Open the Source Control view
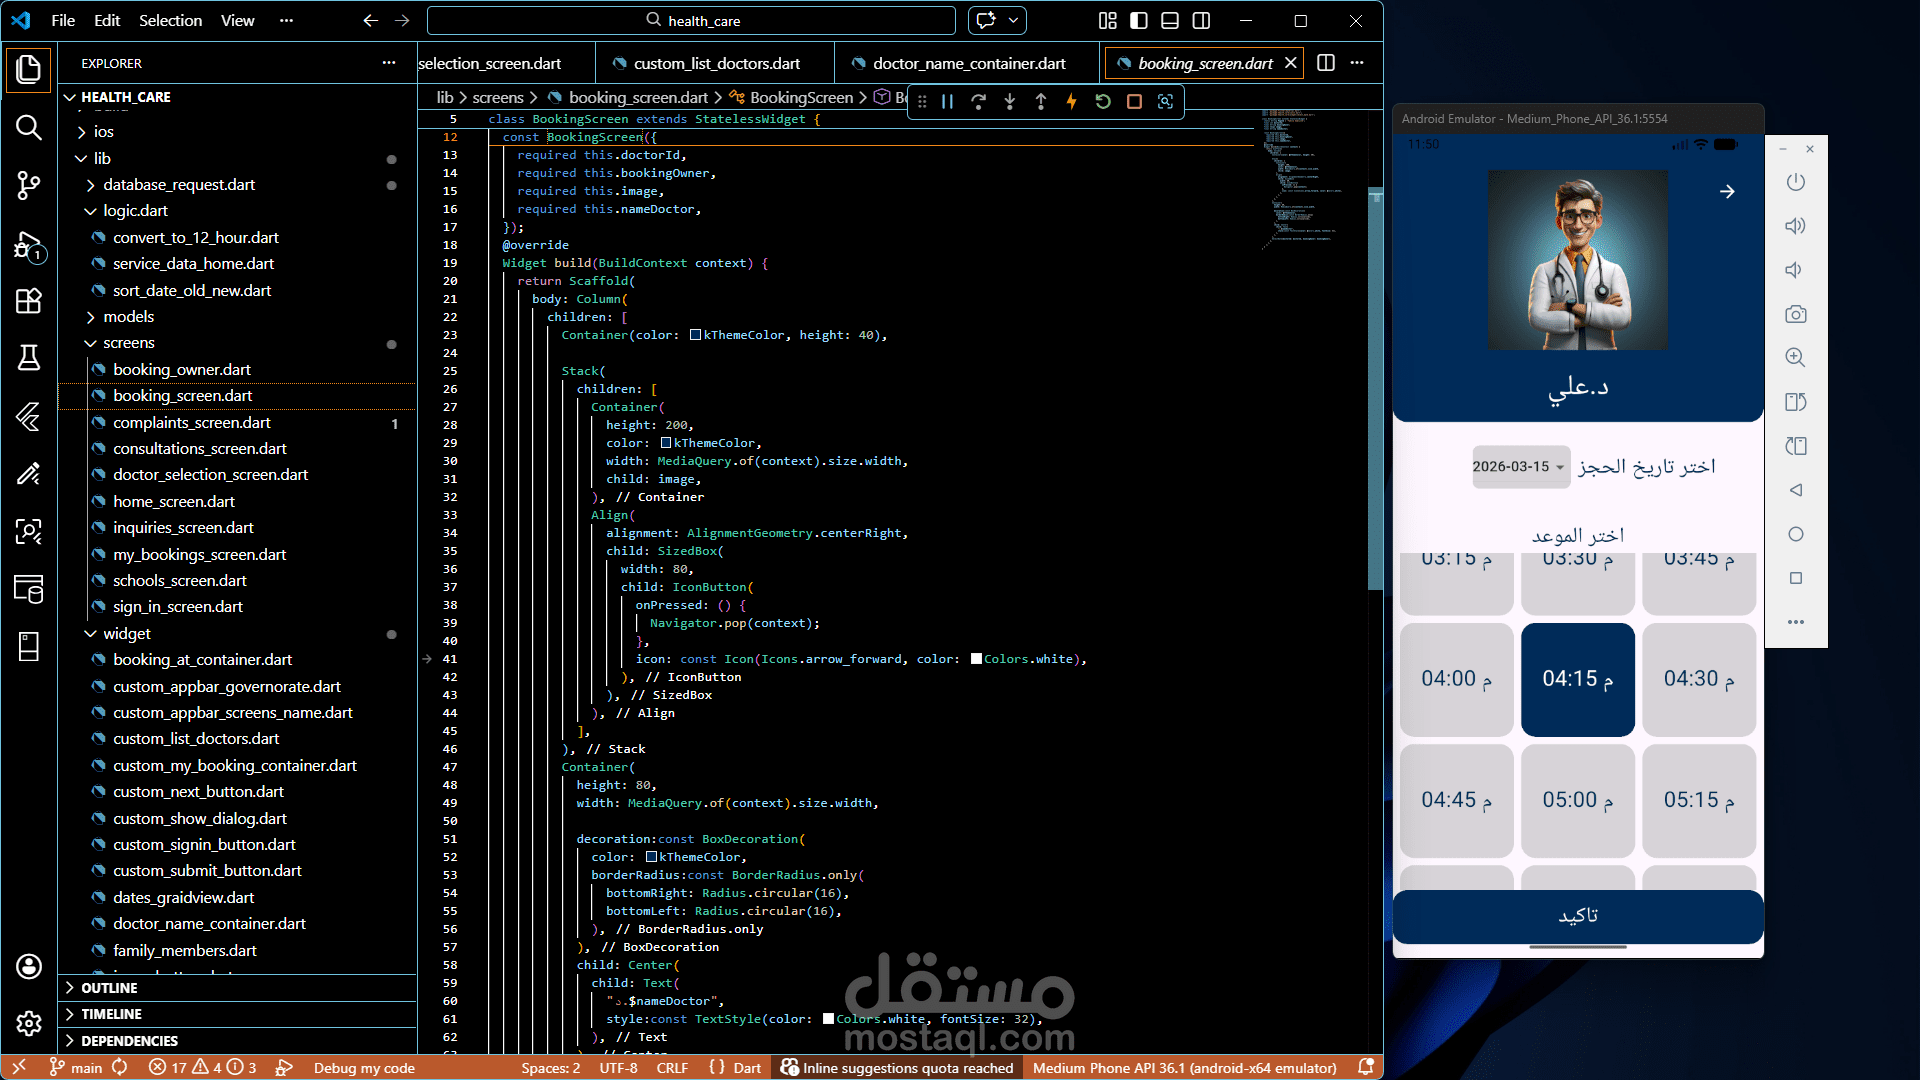1920x1080 pixels. pyautogui.click(x=28, y=185)
